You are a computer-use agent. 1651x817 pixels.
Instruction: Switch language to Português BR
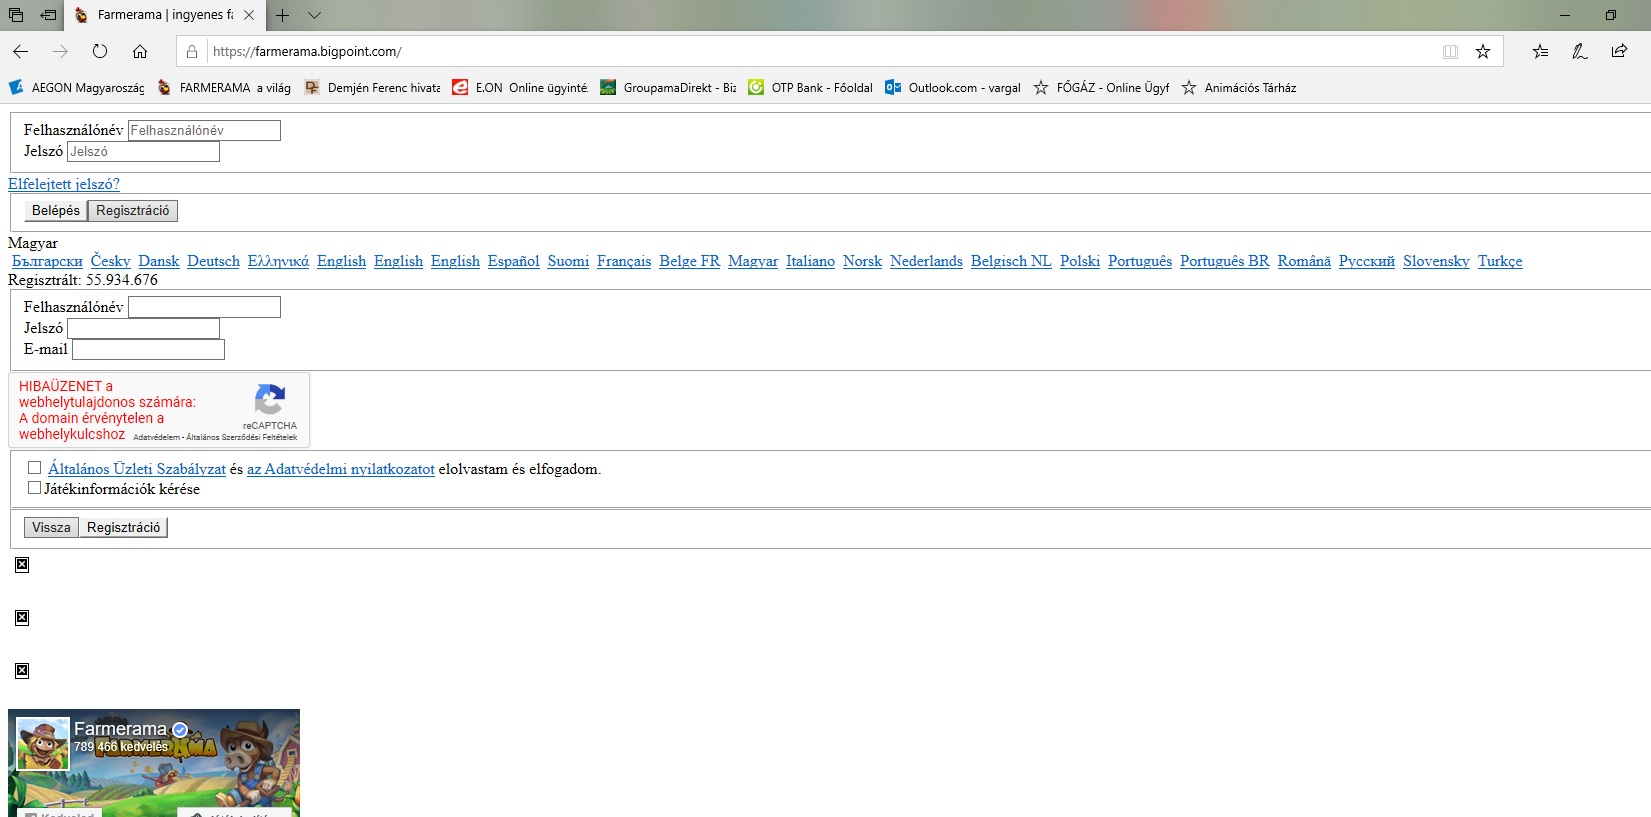click(x=1224, y=261)
